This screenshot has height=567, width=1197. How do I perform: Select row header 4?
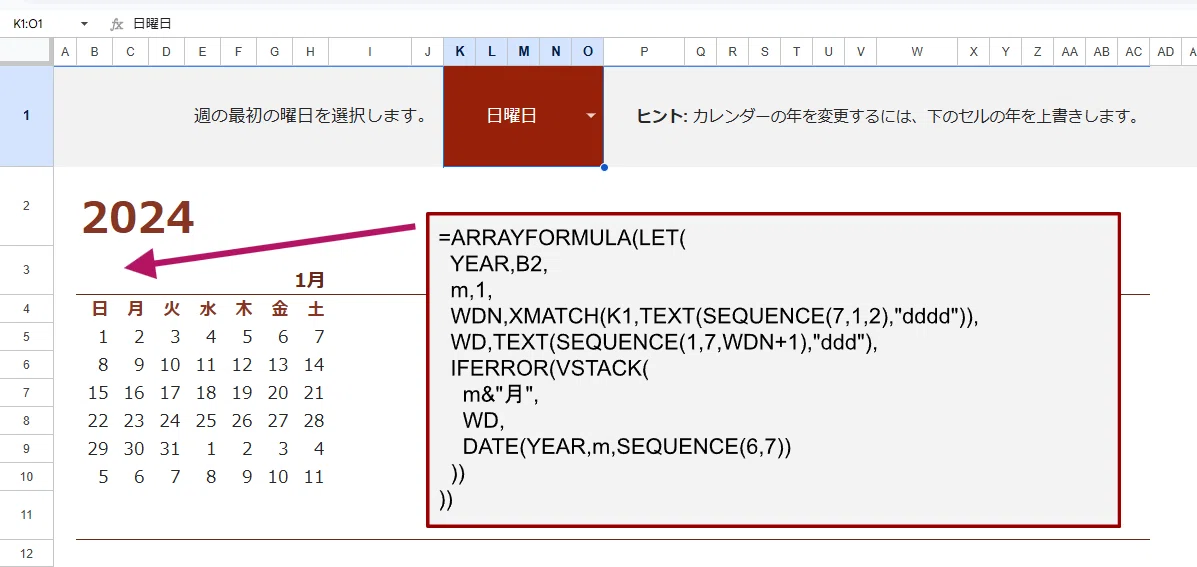27,308
